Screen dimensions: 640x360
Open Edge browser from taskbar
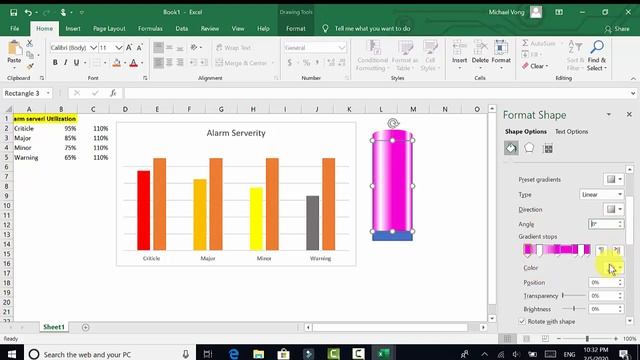click(233, 354)
